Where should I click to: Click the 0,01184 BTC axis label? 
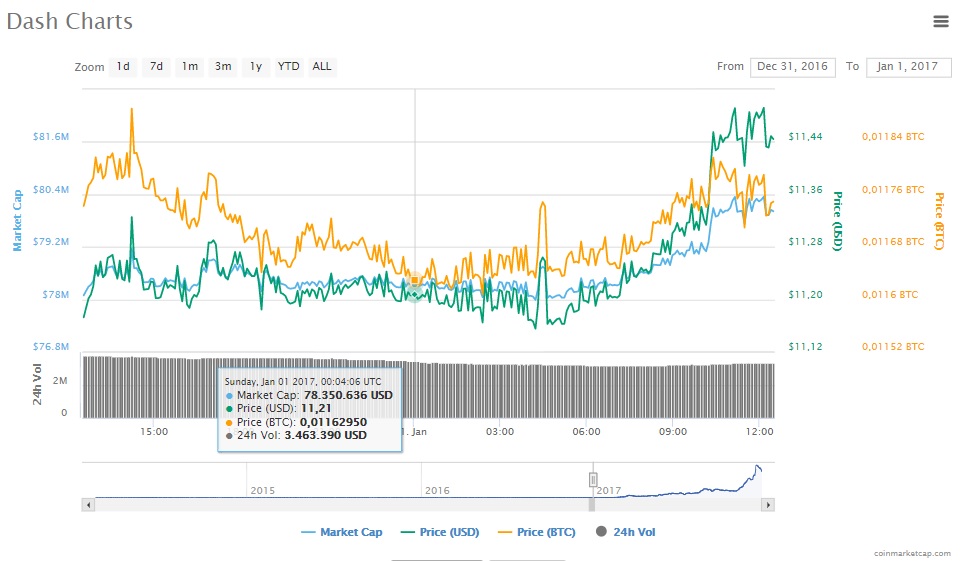893,136
